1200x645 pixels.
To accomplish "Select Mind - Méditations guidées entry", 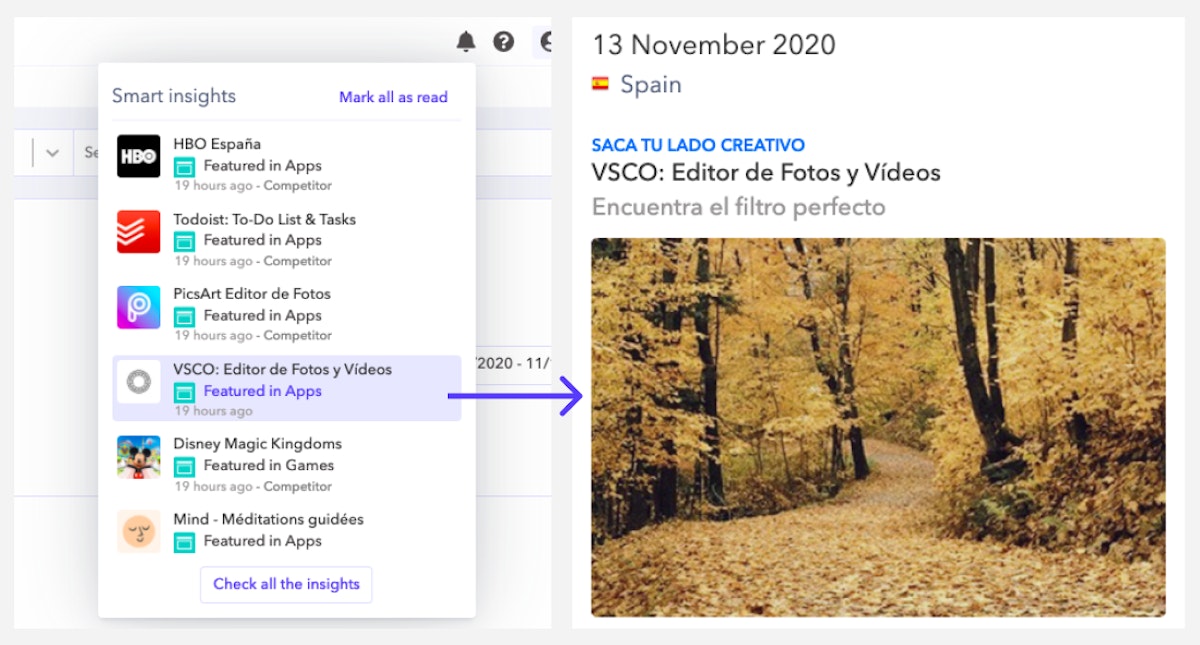I will [268, 519].
